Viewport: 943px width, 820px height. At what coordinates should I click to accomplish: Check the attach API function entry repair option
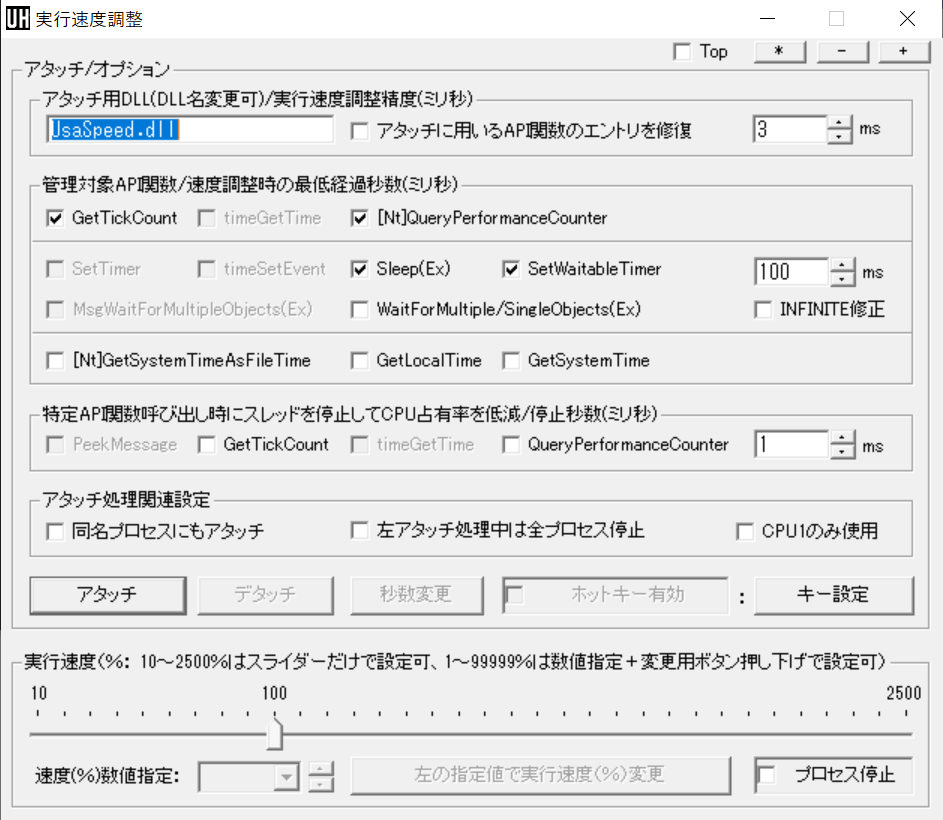pos(360,131)
